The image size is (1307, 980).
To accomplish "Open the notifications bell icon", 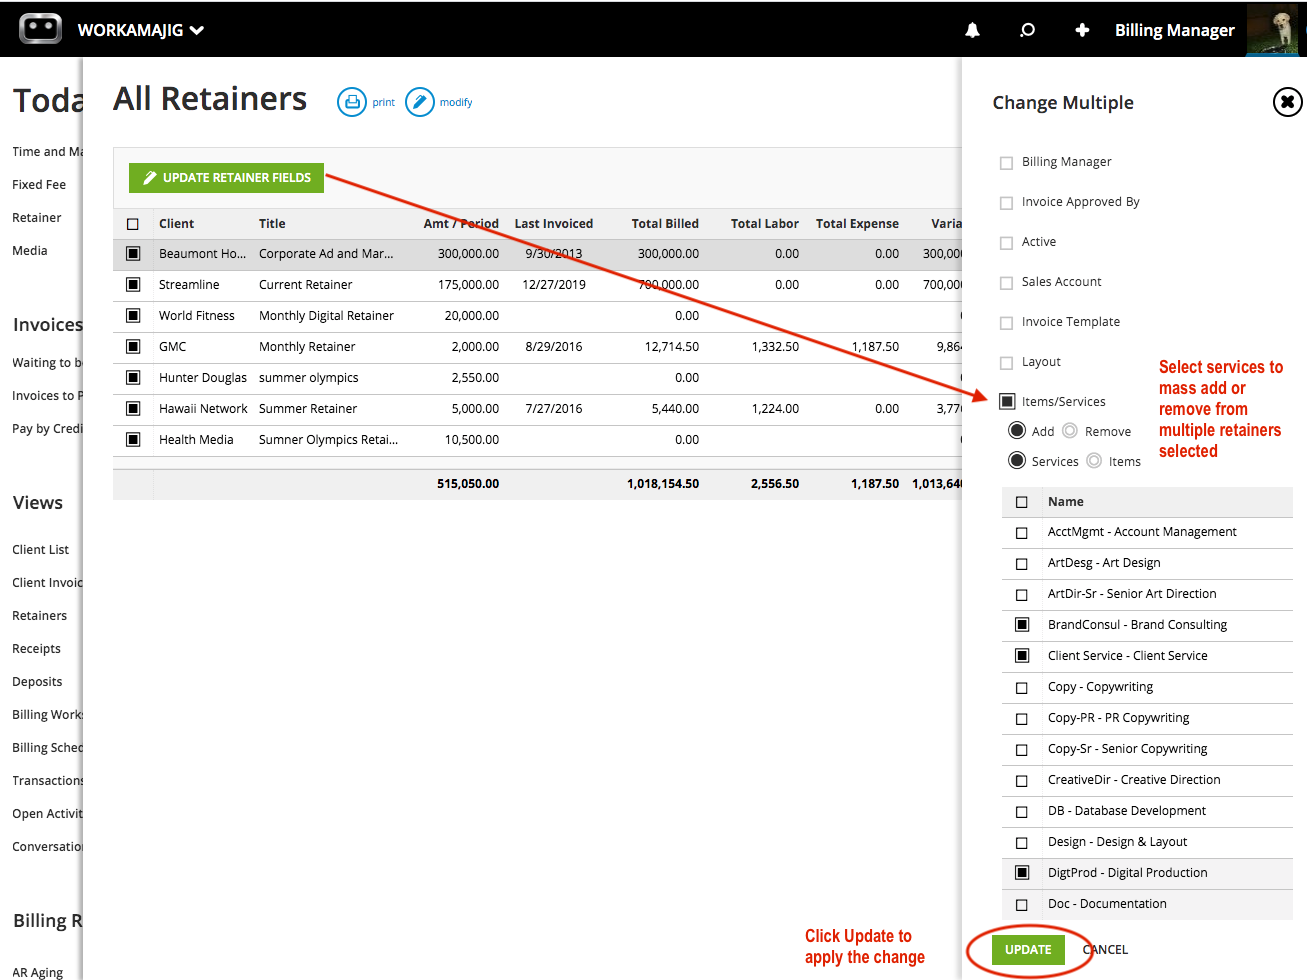I will pyautogui.click(x=972, y=30).
